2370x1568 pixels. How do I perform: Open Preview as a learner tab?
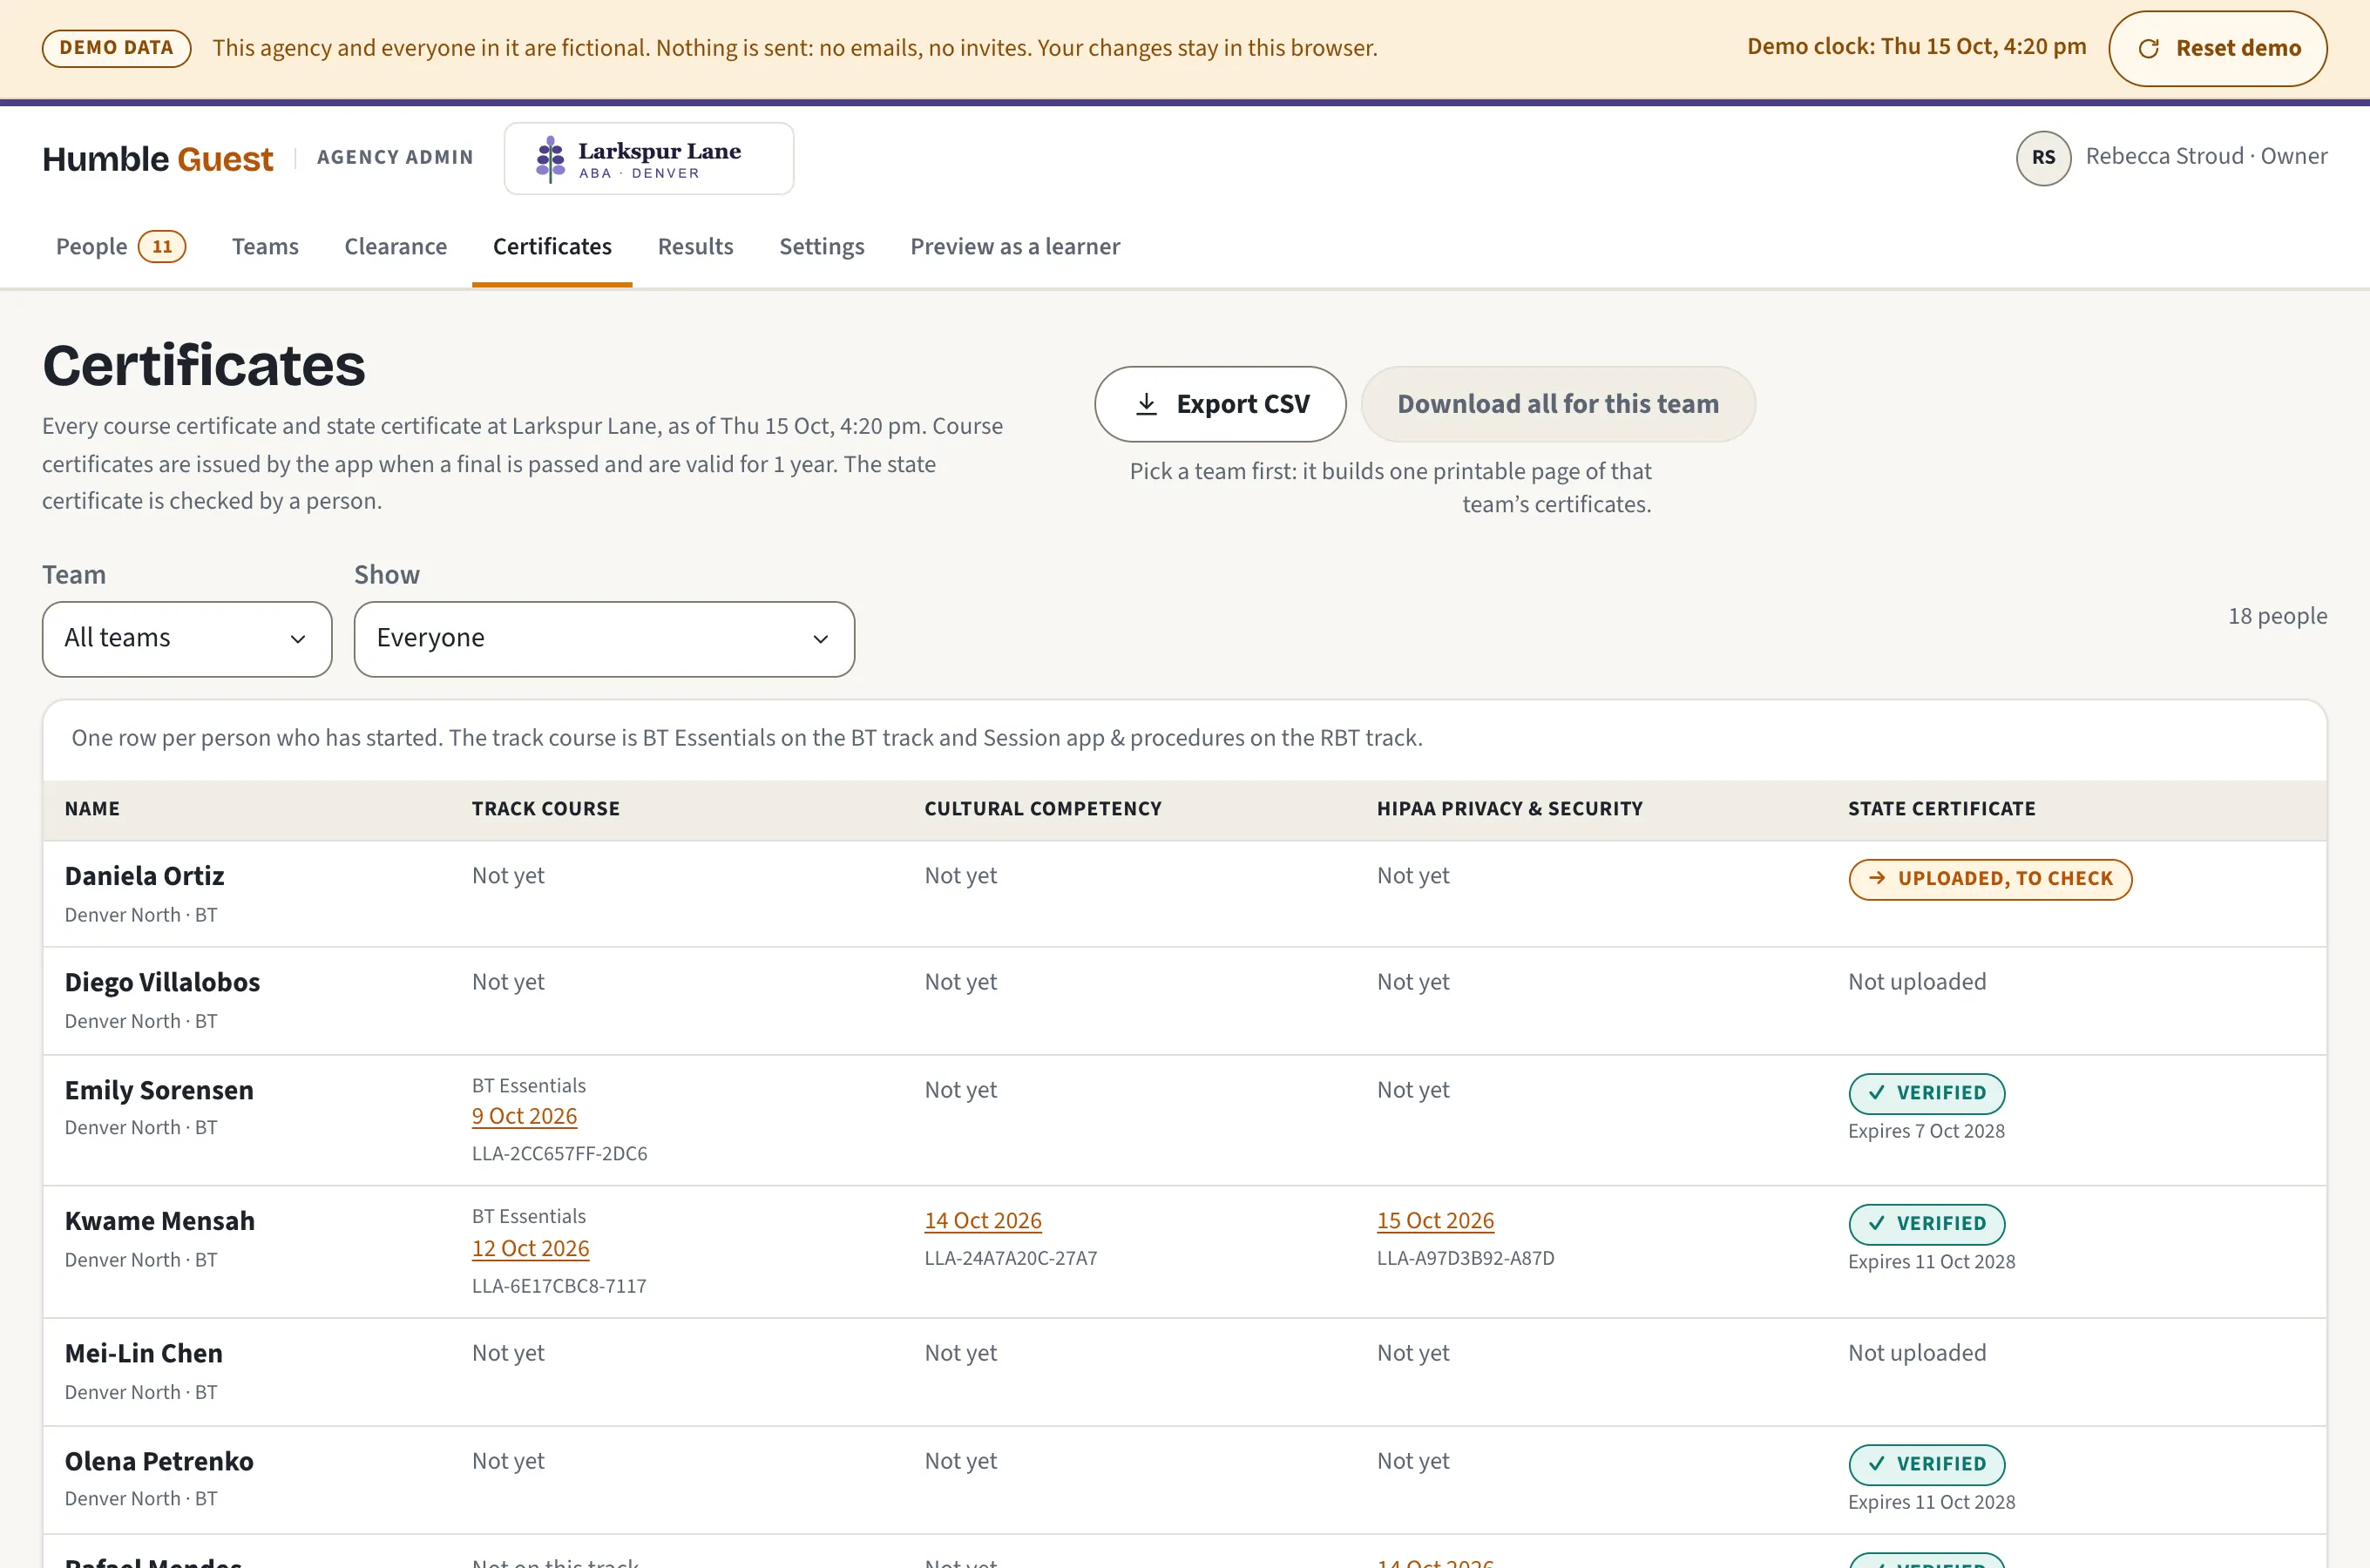click(1015, 247)
